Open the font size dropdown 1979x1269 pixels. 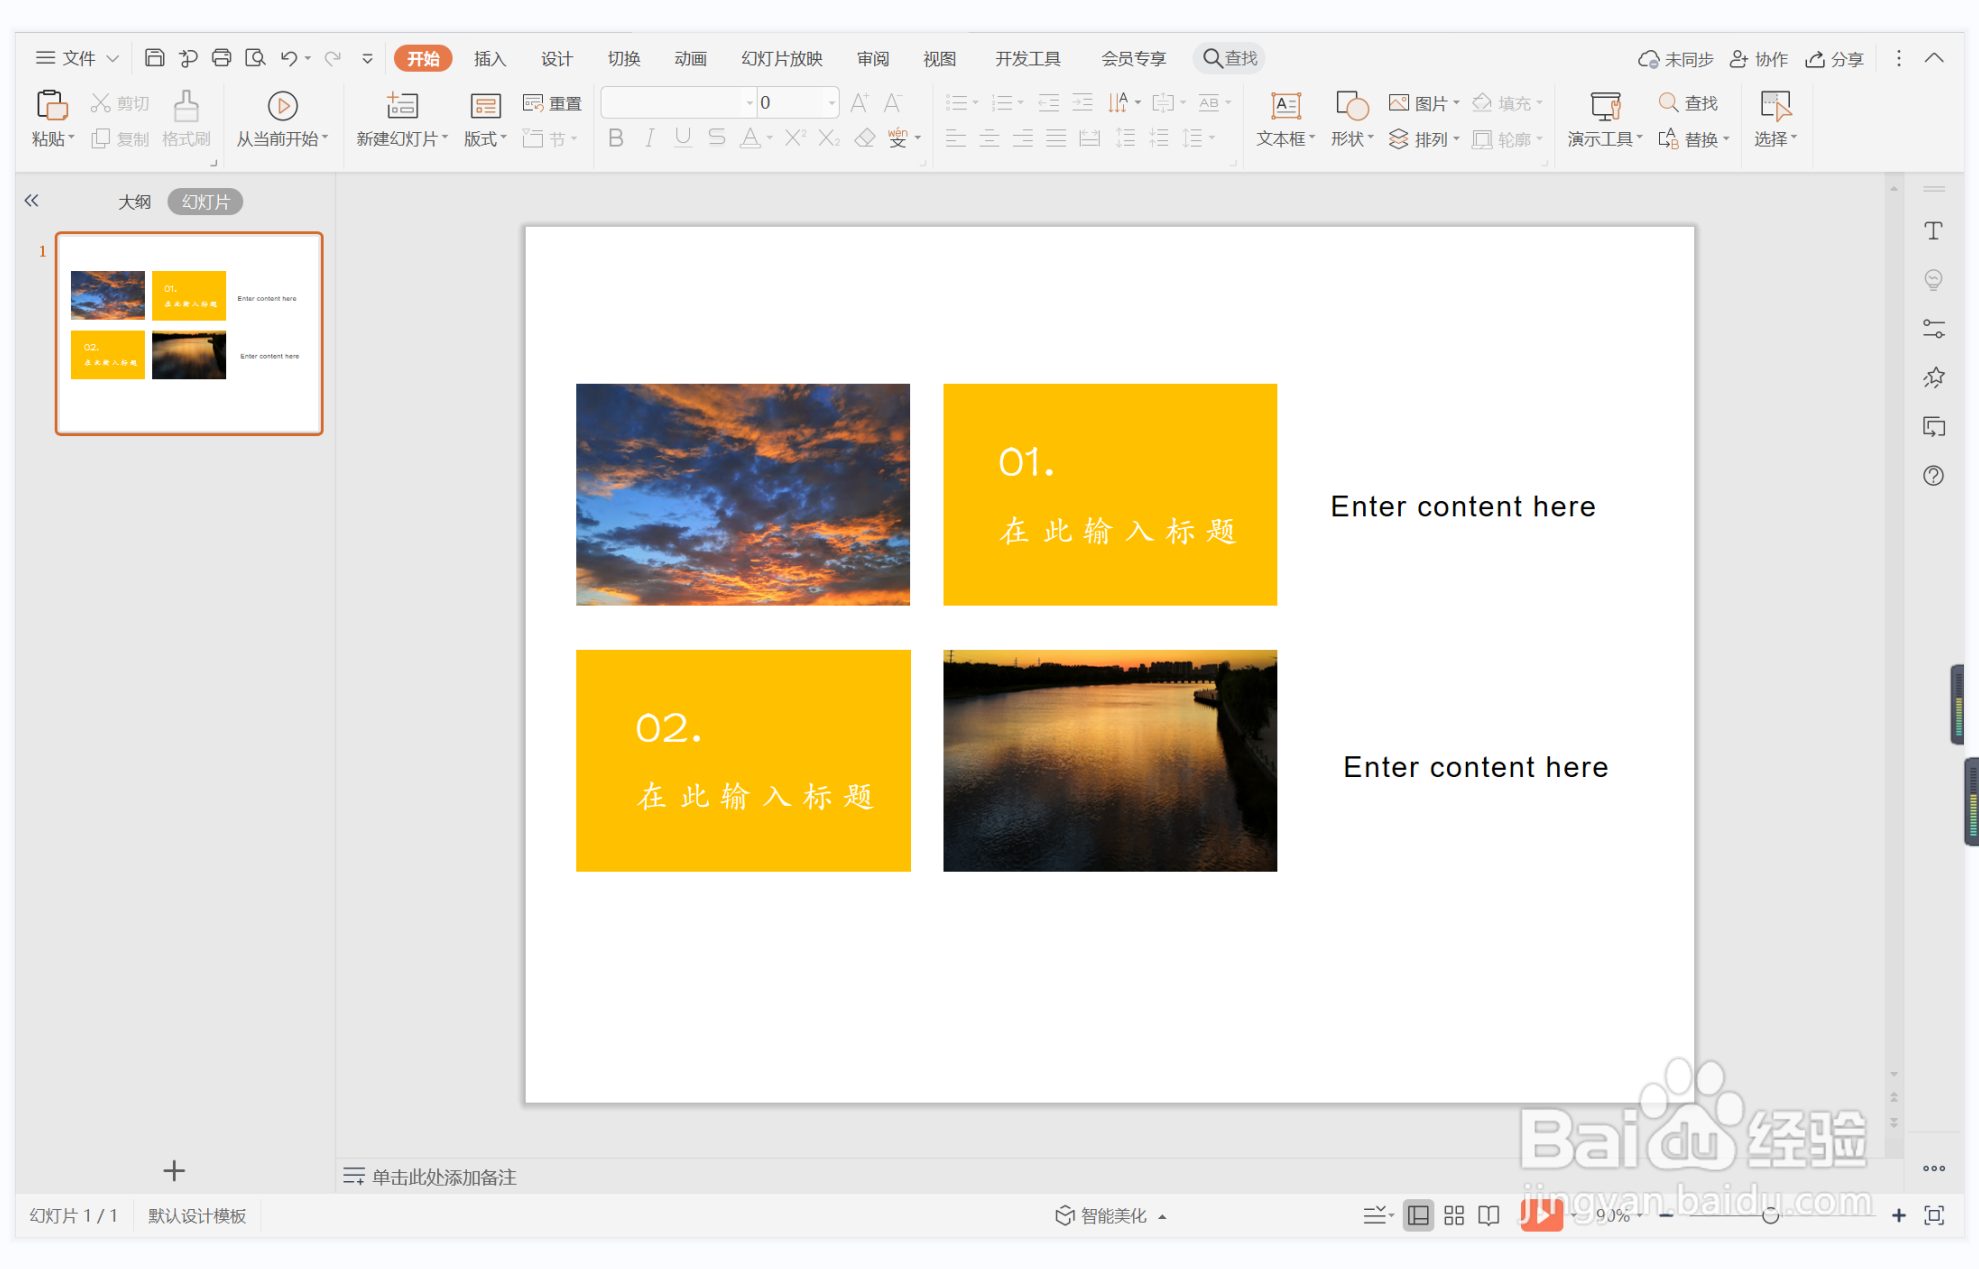click(831, 103)
